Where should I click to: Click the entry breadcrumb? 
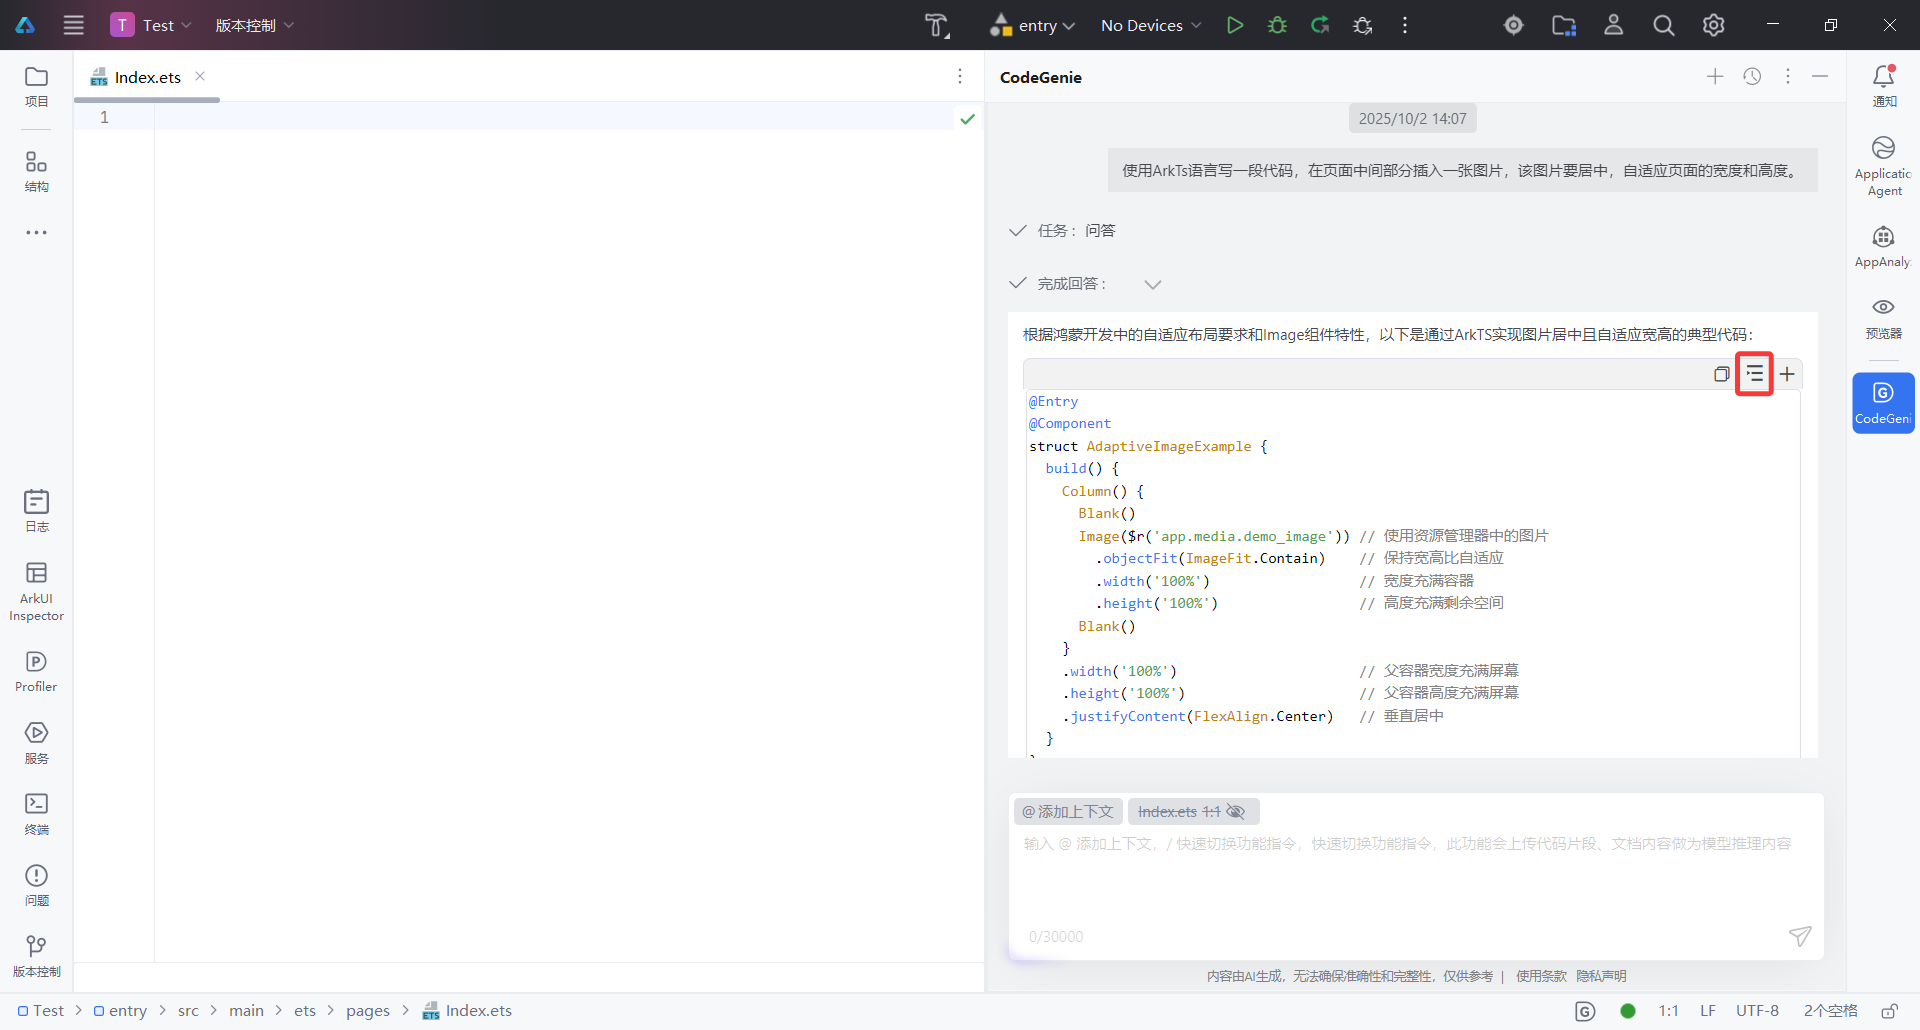(x=120, y=1011)
